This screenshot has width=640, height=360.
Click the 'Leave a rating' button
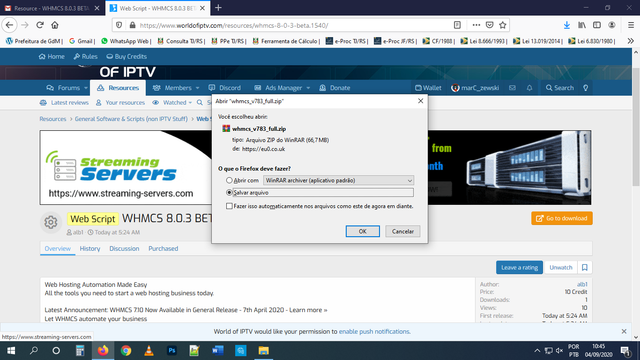pyautogui.click(x=519, y=267)
